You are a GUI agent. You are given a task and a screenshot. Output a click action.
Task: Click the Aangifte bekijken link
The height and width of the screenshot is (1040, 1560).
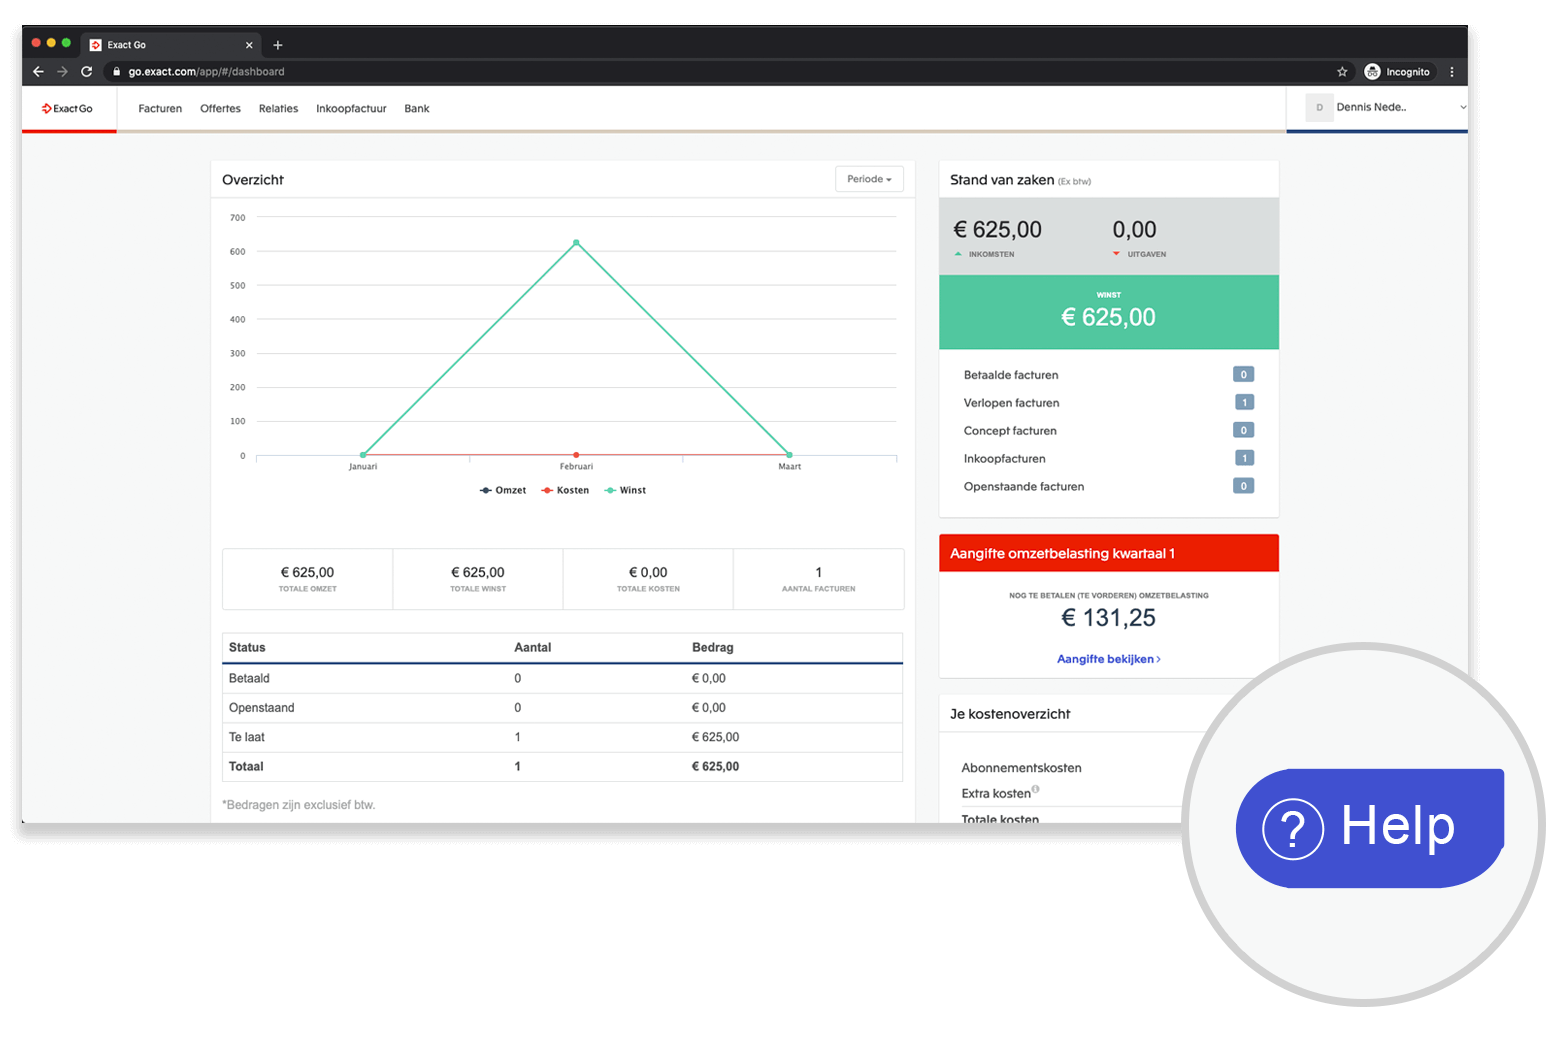[1108, 659]
